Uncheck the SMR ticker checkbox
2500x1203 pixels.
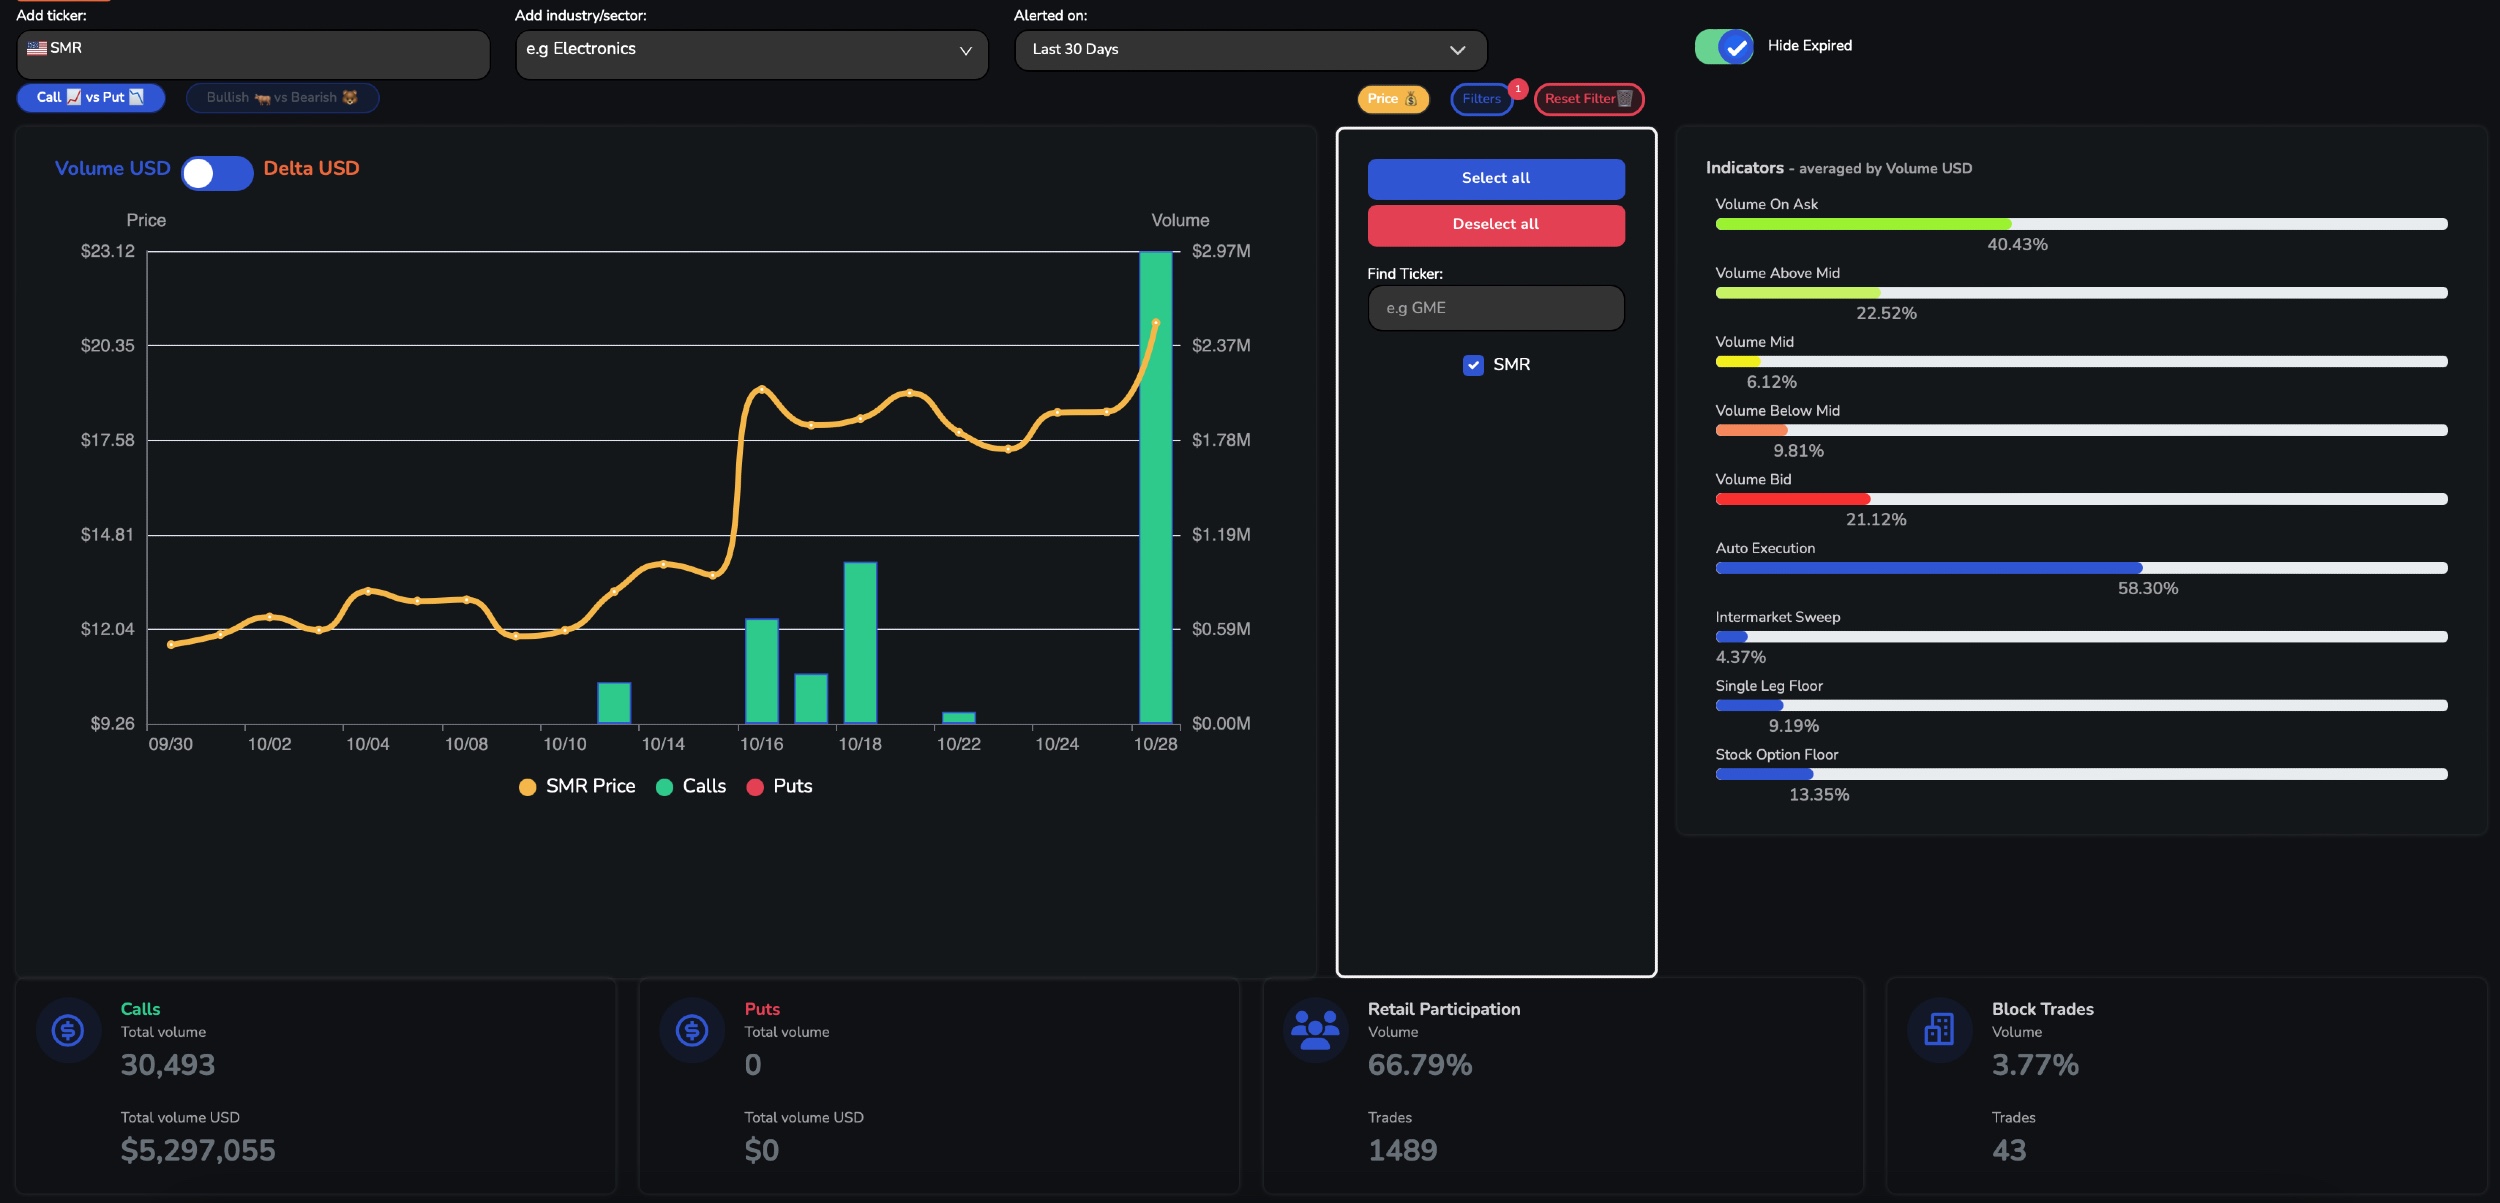pos(1473,365)
